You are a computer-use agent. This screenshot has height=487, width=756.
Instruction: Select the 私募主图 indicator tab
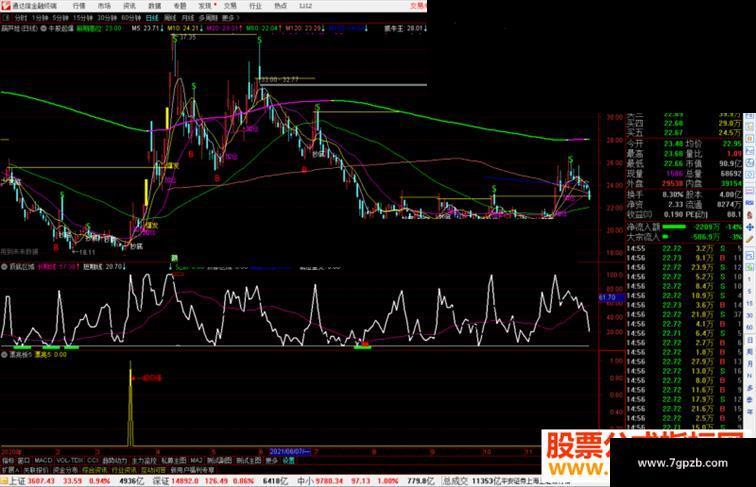tap(174, 461)
